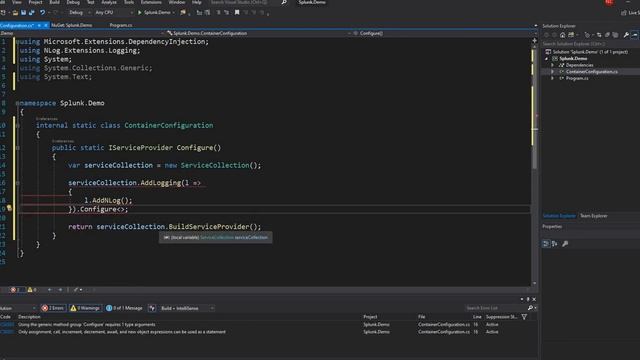
Task: Open the Splunk.Demo.ContainerConfiguration type dropdown
Action: pyautogui.click(x=257, y=33)
